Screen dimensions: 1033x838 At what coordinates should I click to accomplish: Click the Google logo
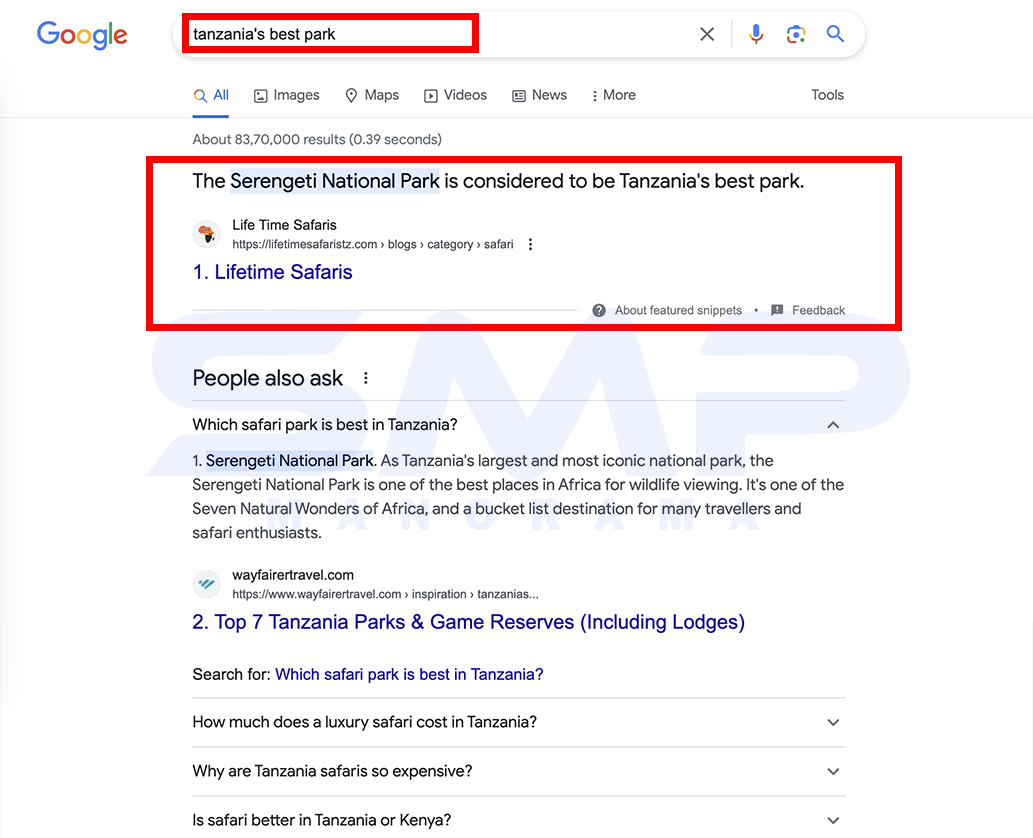click(82, 35)
